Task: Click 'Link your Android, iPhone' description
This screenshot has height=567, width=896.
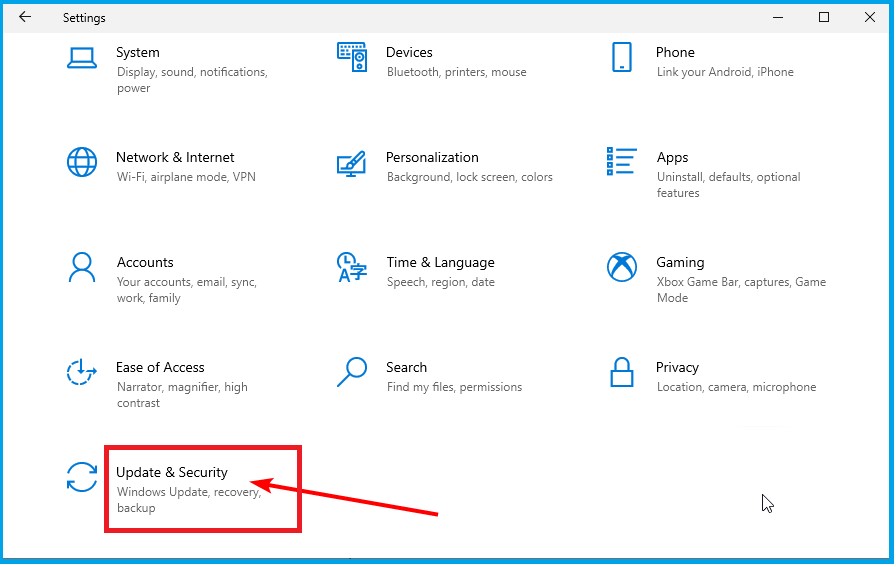Action: coord(725,72)
